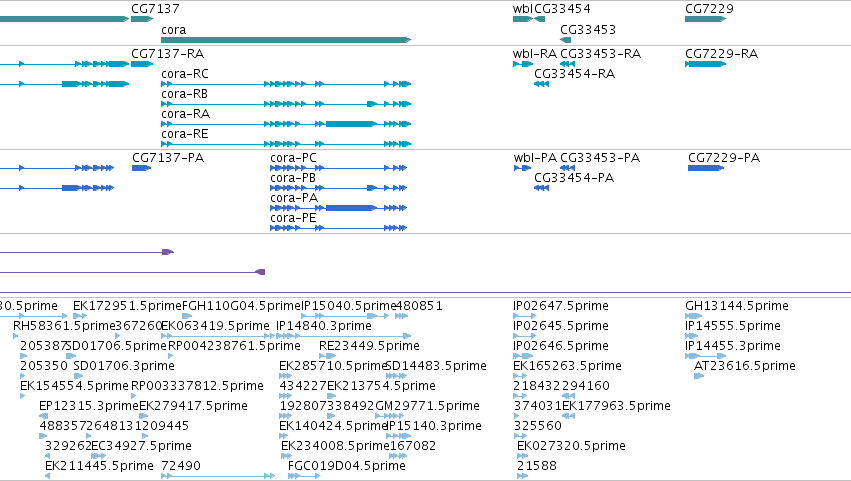Select EST SD14483.5prime
This screenshot has height=481, width=851.
436,366
